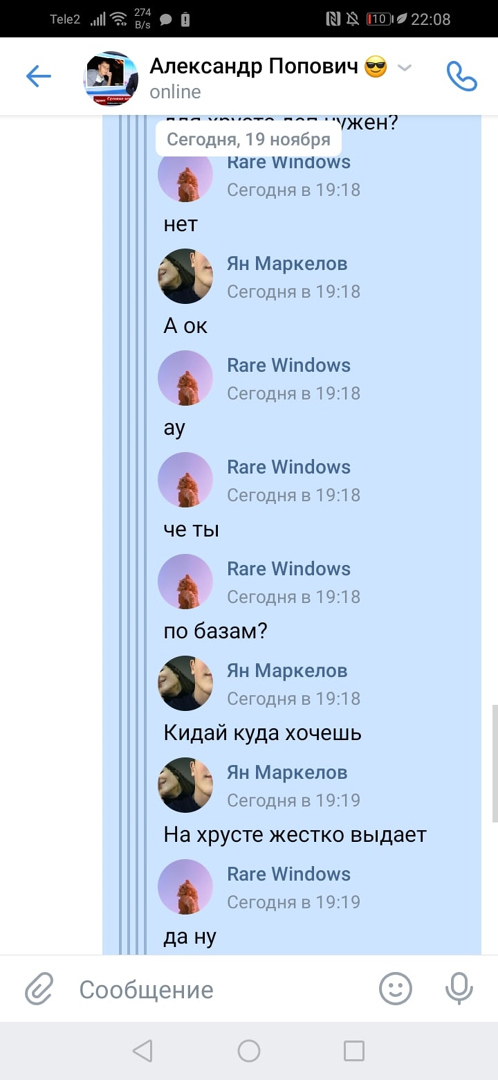
Task: Tap Ян Маркелов name above 'Кидай куда хочешь'
Action: [287, 670]
